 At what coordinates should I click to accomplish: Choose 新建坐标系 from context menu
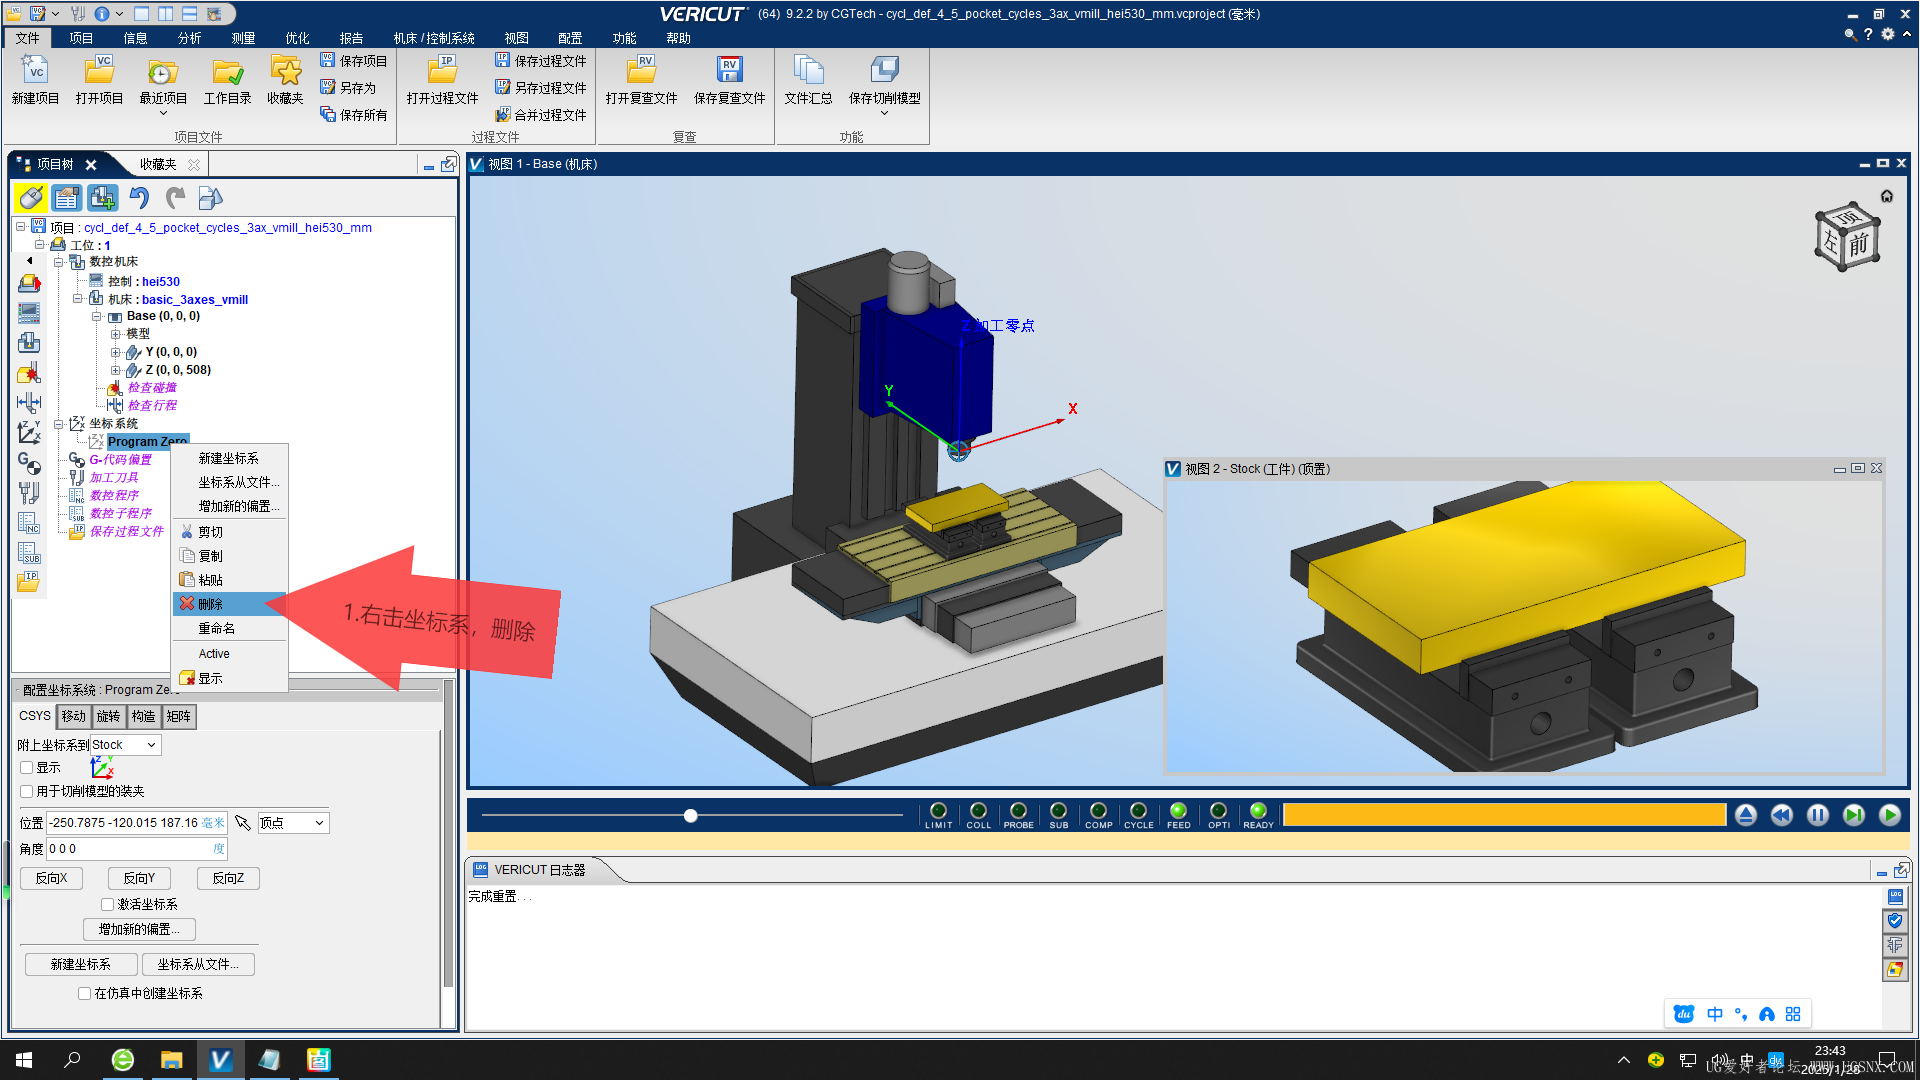[230, 458]
